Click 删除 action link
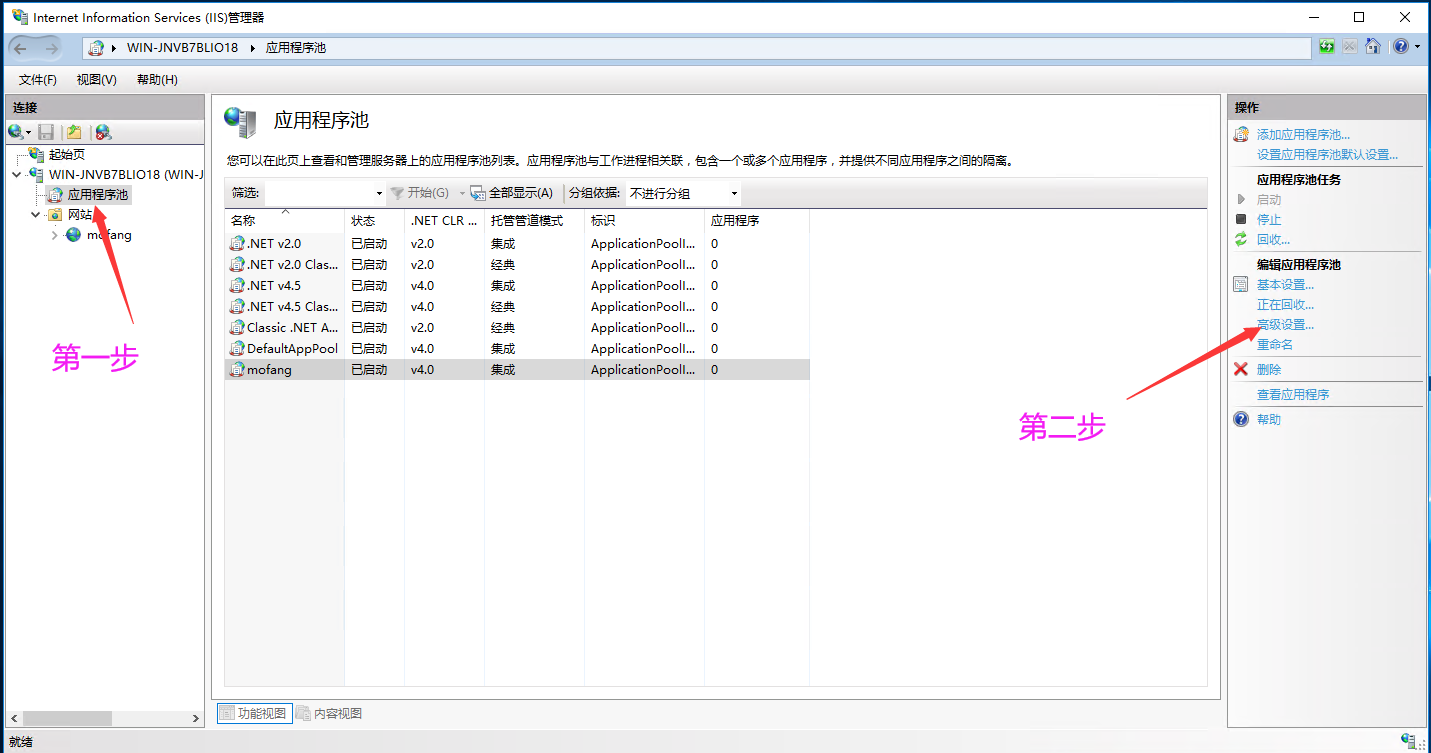Image resolution: width=1431 pixels, height=753 pixels. pos(1269,369)
